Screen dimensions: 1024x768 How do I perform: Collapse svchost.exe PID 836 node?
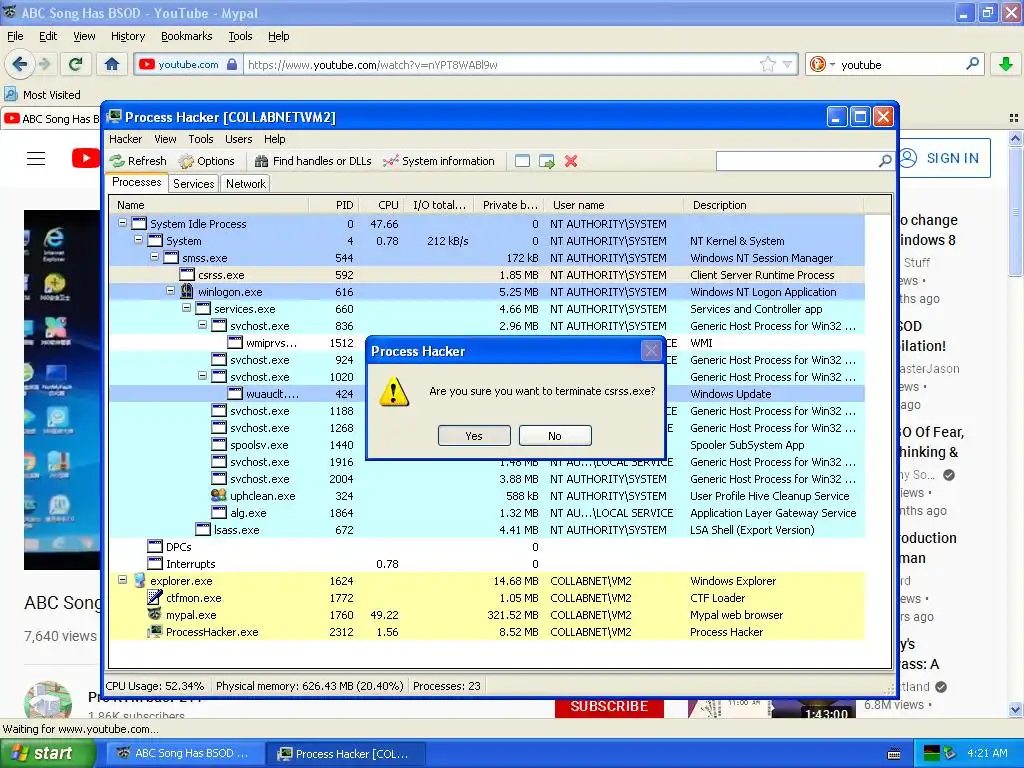pyautogui.click(x=202, y=325)
